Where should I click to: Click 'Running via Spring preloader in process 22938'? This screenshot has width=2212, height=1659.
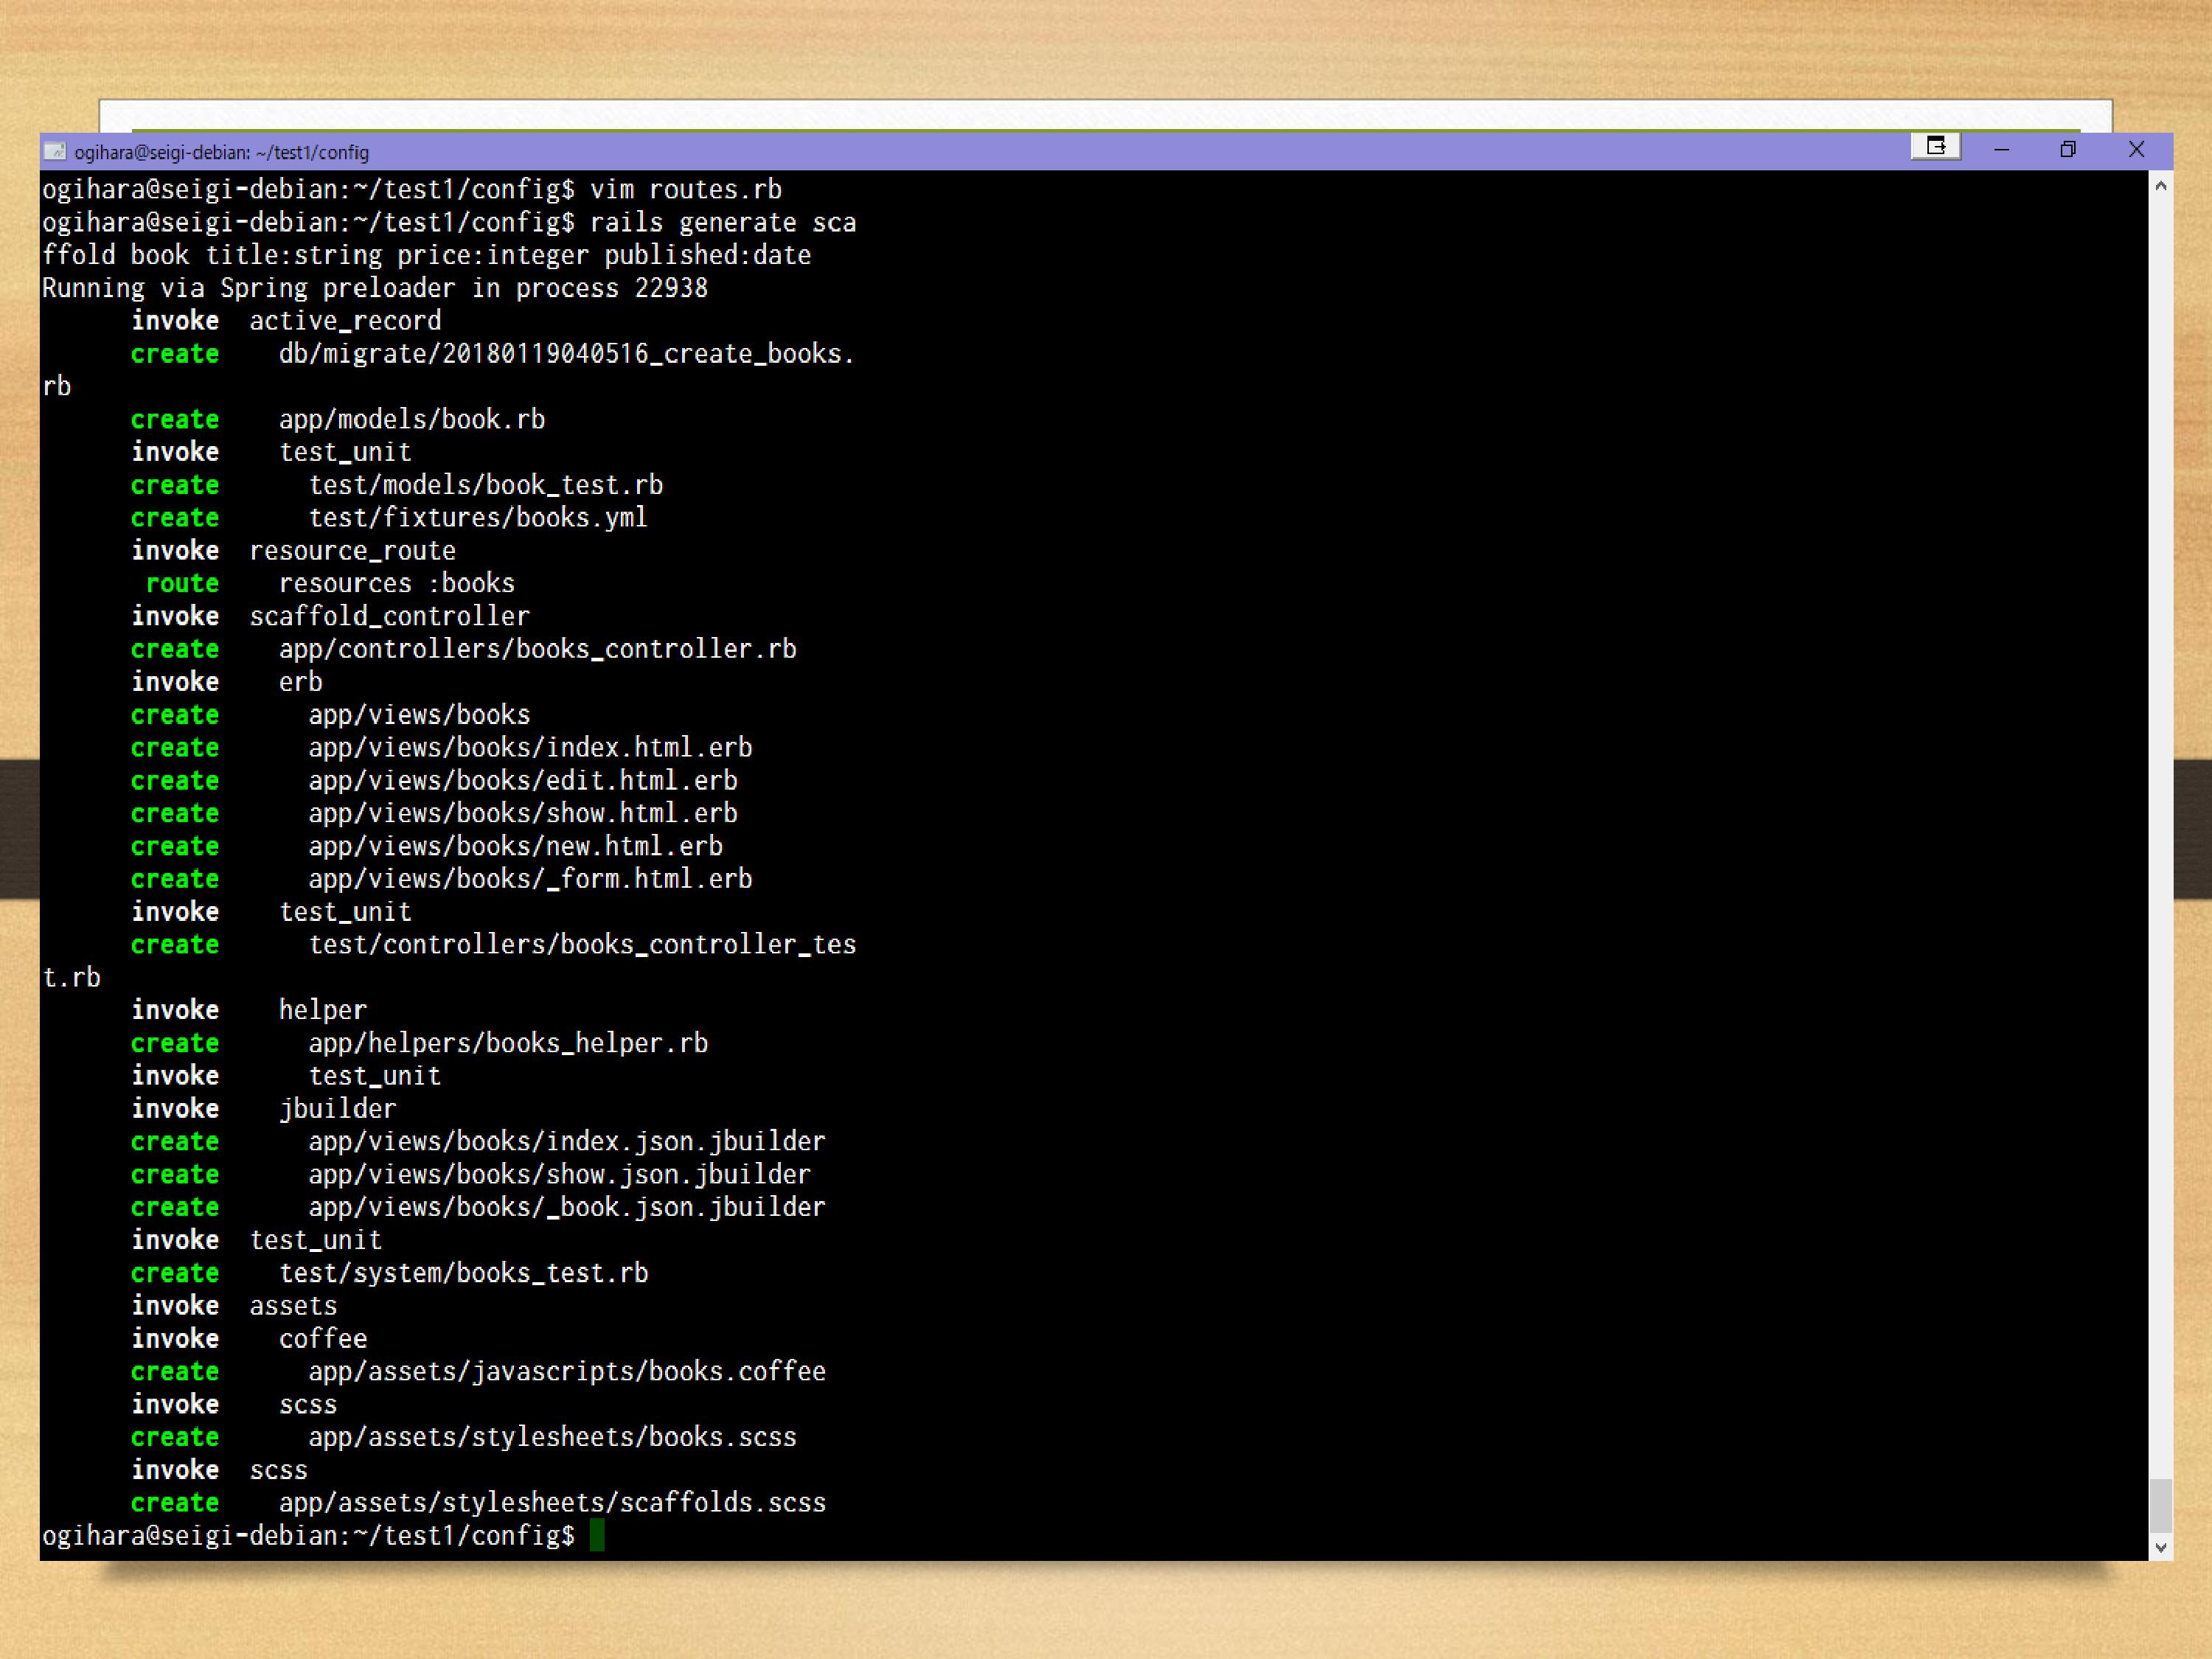[x=374, y=288]
